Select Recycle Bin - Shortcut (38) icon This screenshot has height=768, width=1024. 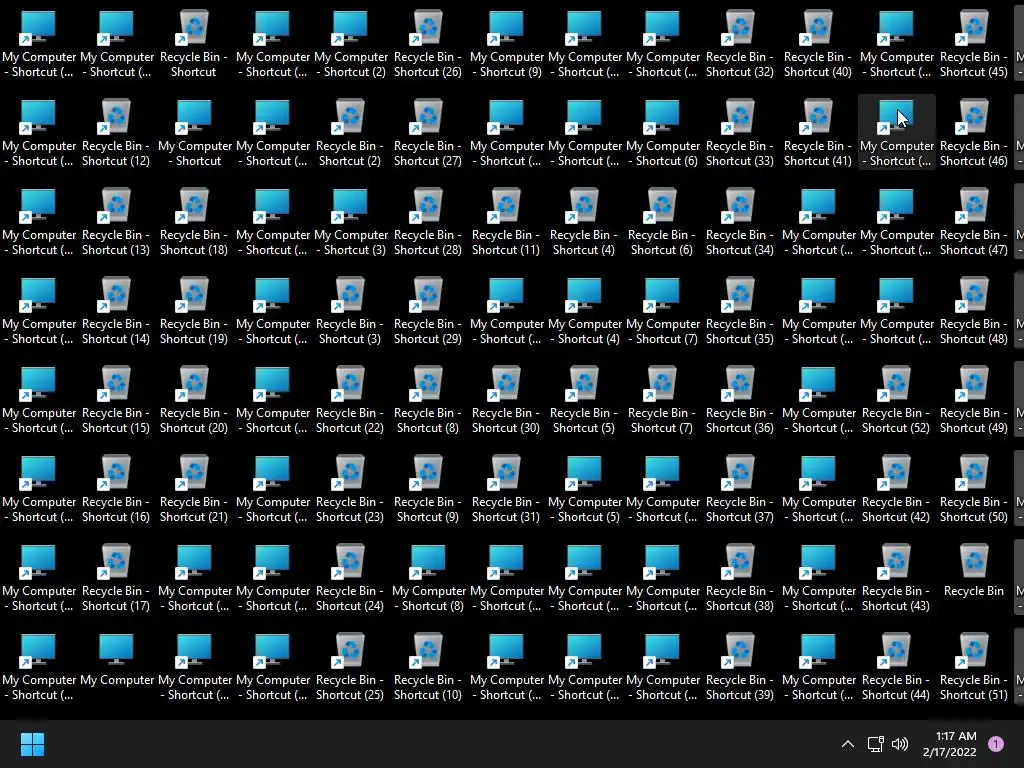(x=740, y=578)
